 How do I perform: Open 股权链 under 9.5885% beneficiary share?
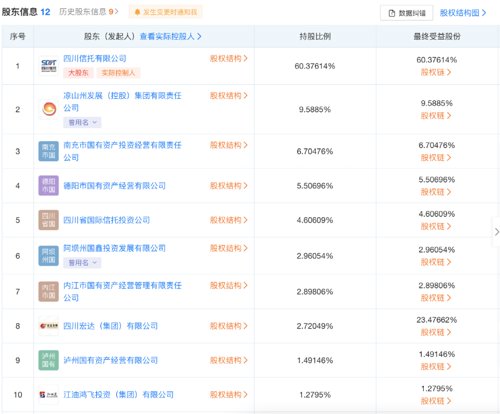[x=436, y=116]
